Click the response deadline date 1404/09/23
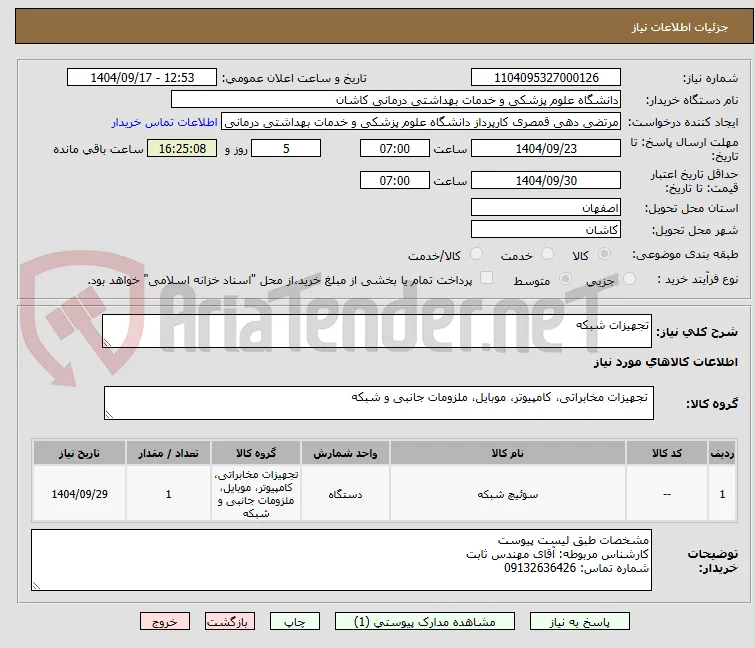Screen dimensions: 755x648 [x=546, y=148]
